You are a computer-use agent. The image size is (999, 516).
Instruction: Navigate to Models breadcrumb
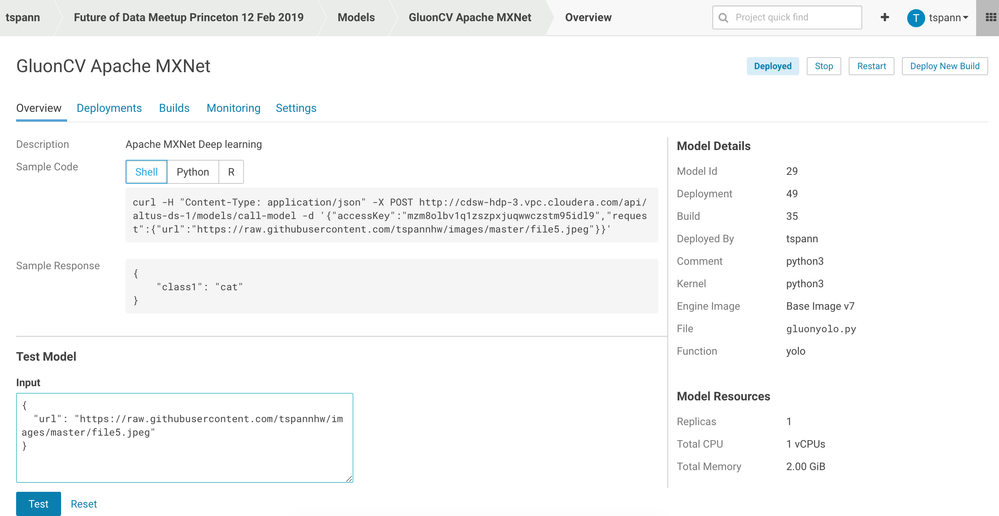pyautogui.click(x=356, y=18)
